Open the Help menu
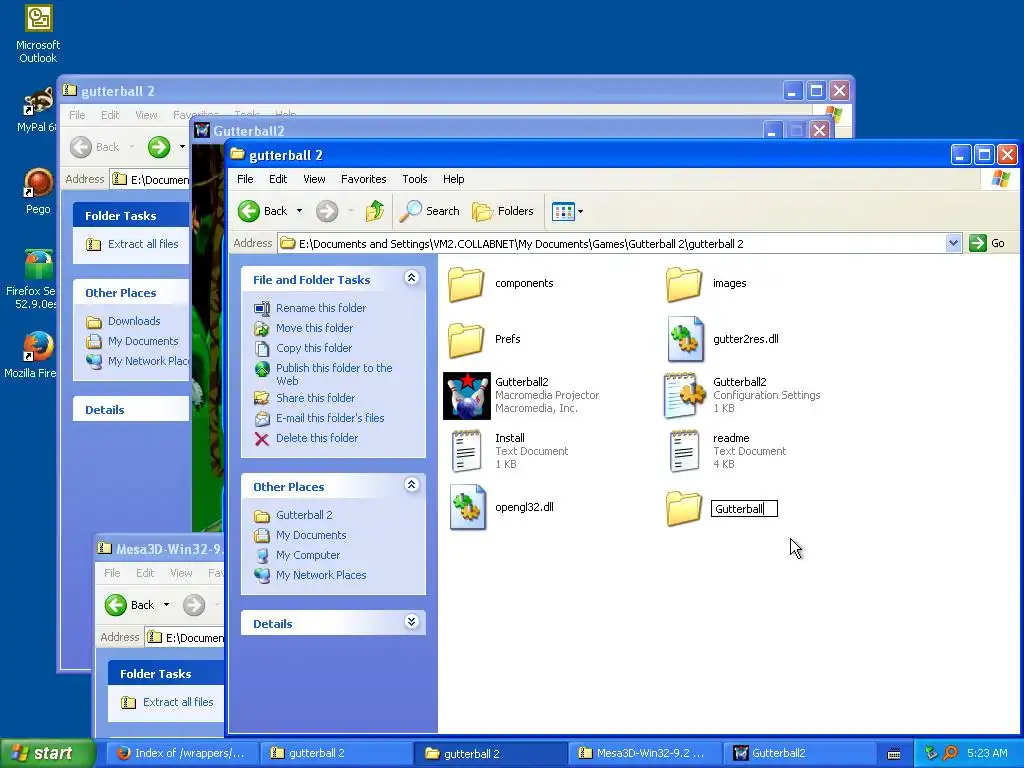 coord(453,179)
